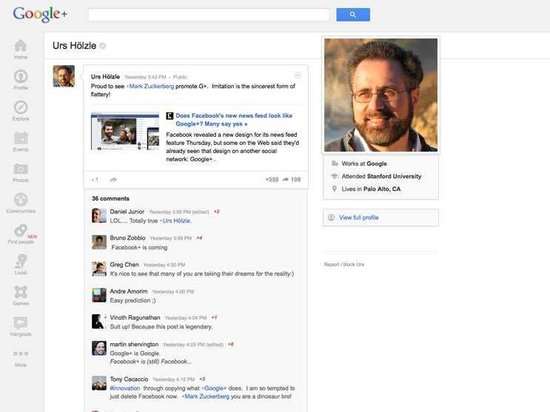Click the blue search button
This screenshot has height=412, width=550.
(353, 15)
